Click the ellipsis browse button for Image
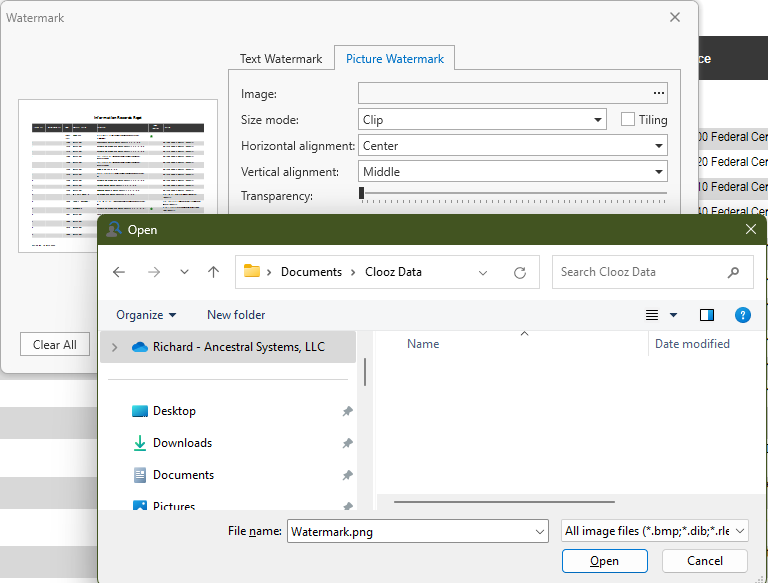768x583 pixels. coord(658,93)
